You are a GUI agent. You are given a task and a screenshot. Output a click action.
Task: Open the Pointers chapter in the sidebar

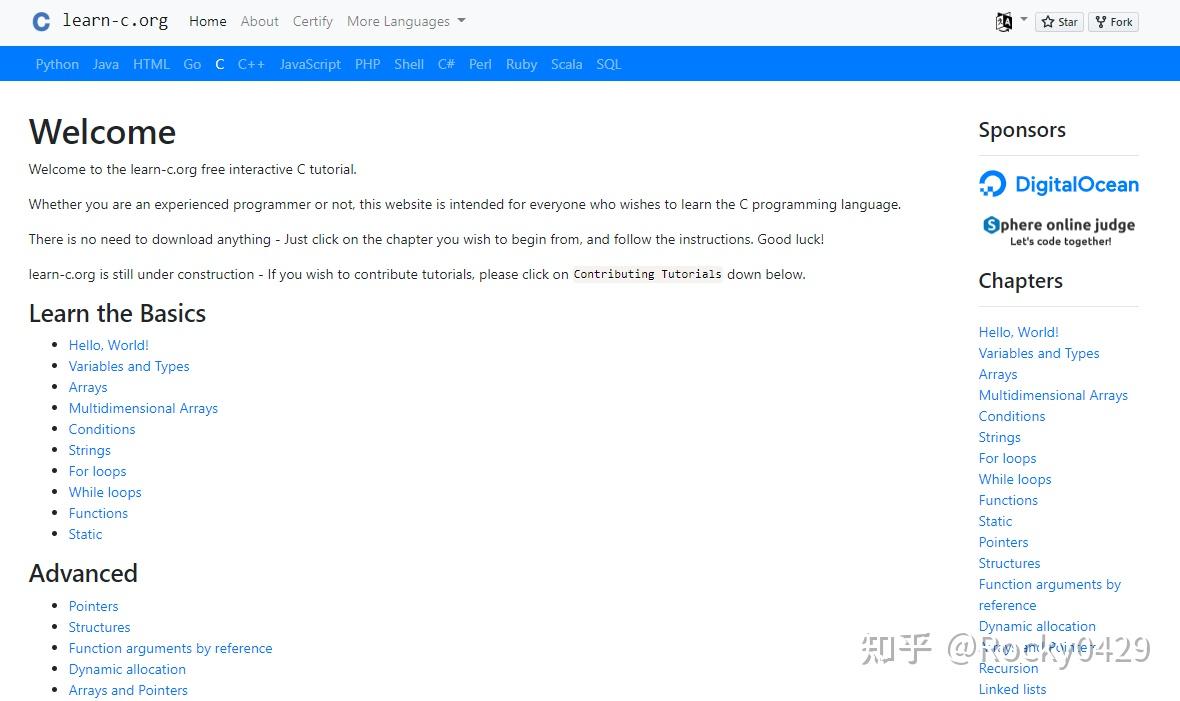[1003, 542]
